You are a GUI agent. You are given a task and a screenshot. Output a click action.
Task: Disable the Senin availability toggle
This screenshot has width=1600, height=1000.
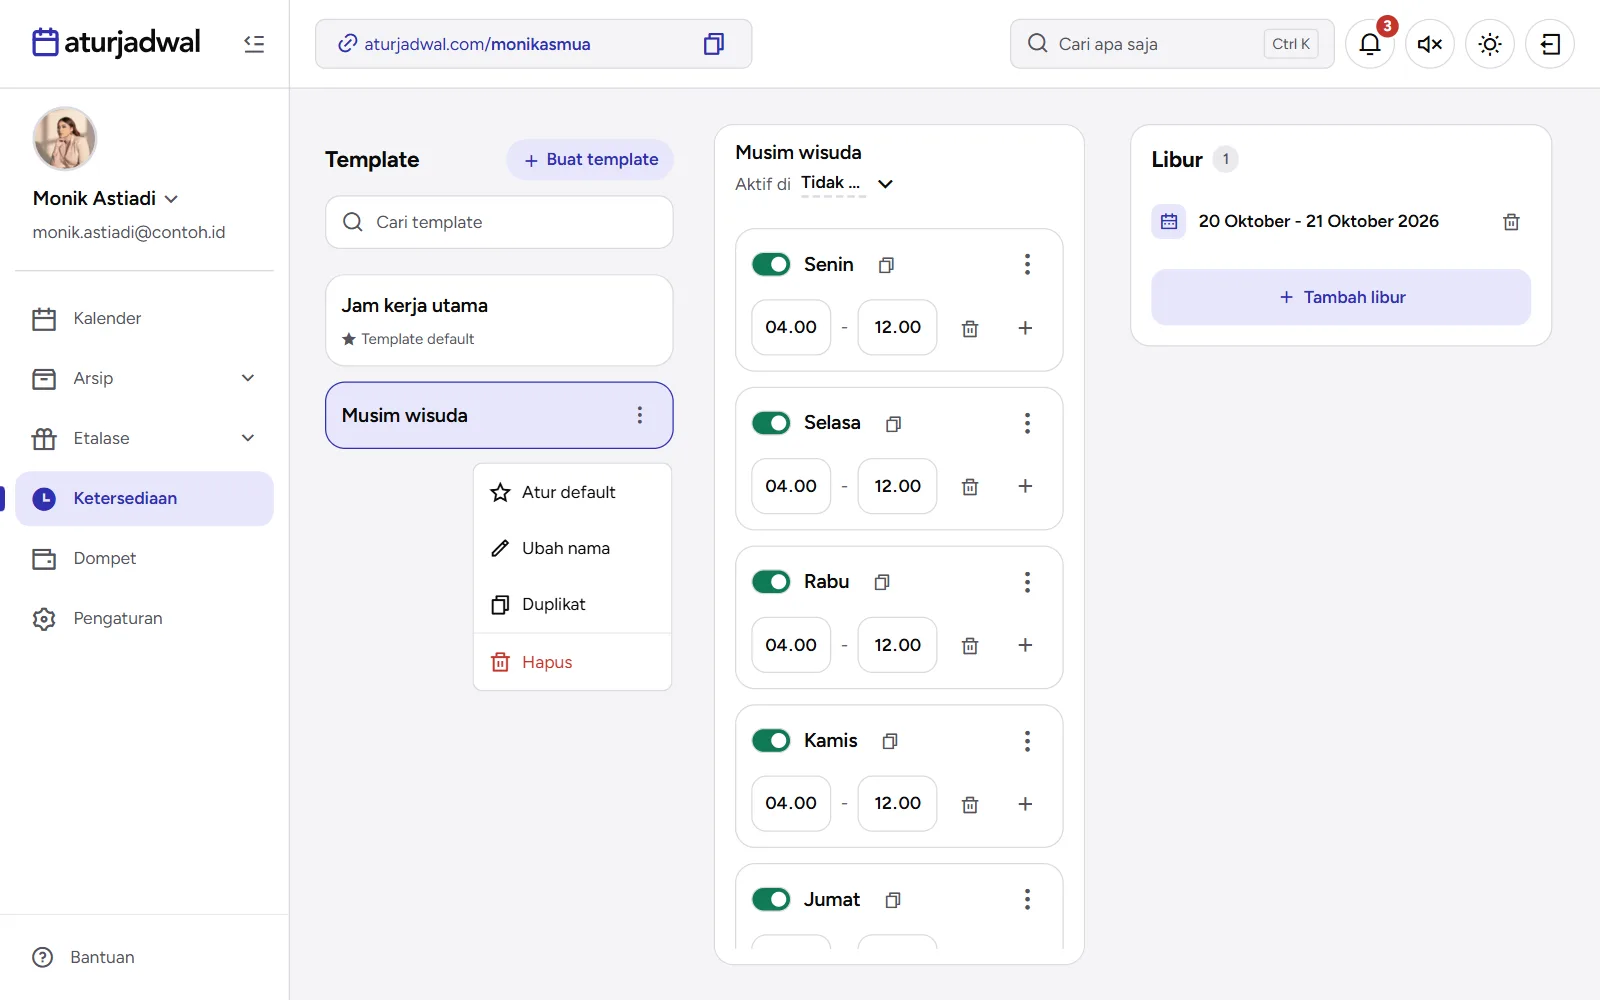tap(771, 264)
